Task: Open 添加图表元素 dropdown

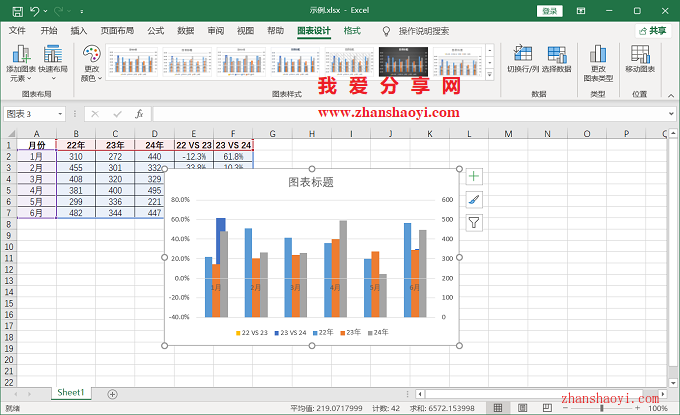Action: (x=20, y=63)
